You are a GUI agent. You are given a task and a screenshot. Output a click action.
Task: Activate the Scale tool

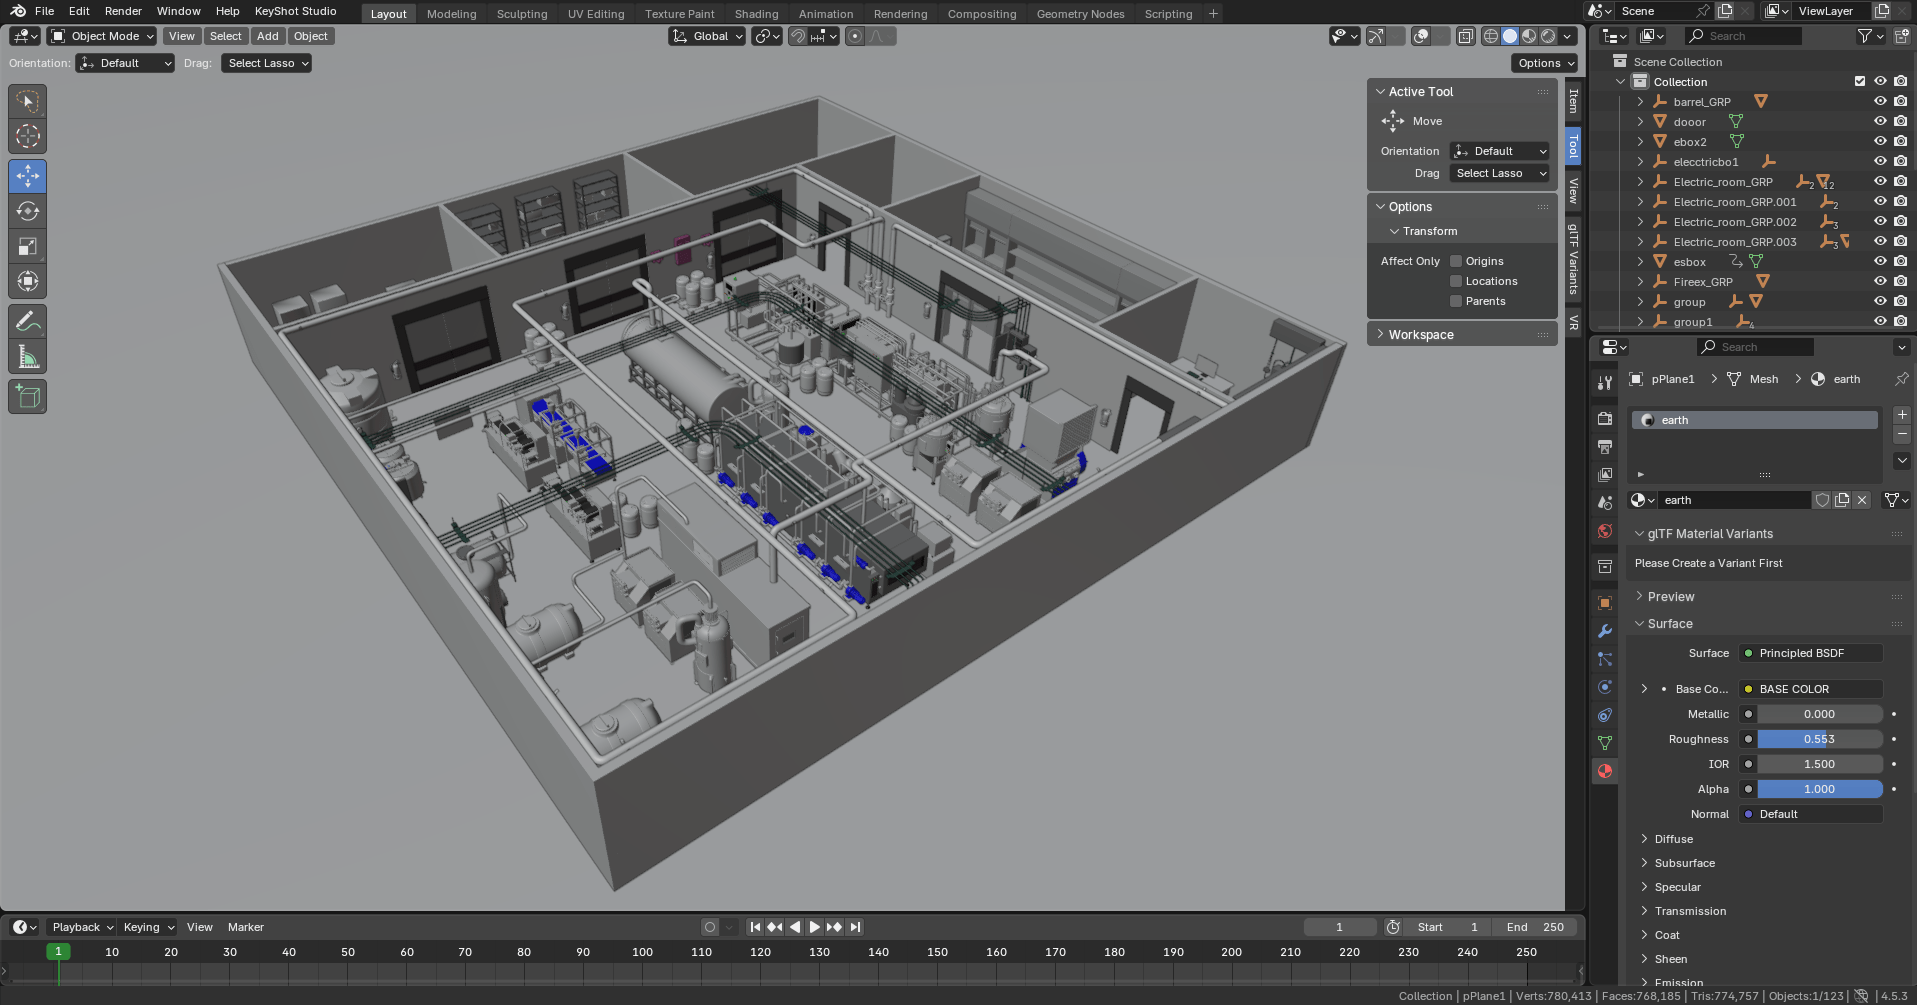click(x=28, y=246)
